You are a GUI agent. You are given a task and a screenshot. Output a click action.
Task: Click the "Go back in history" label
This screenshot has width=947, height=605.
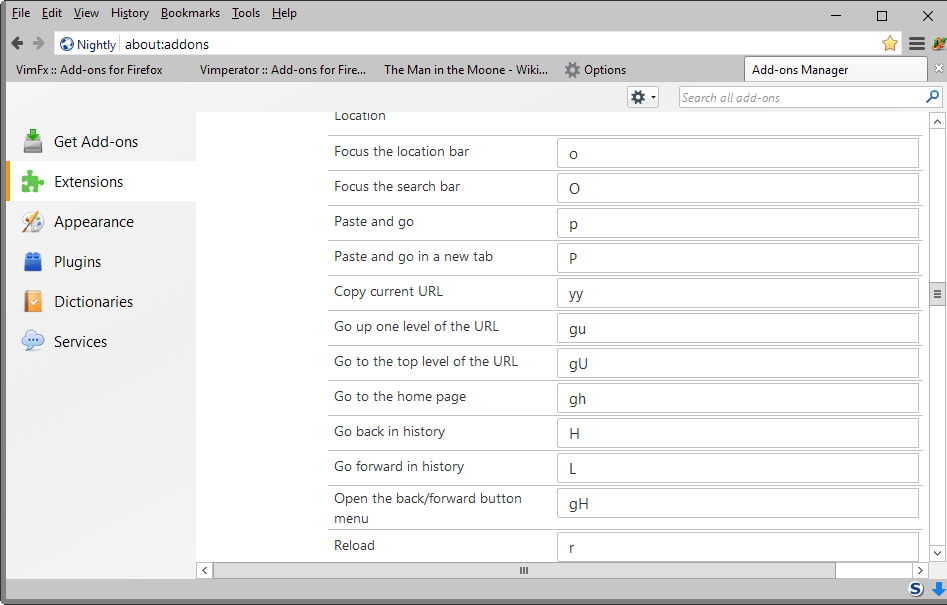390,431
